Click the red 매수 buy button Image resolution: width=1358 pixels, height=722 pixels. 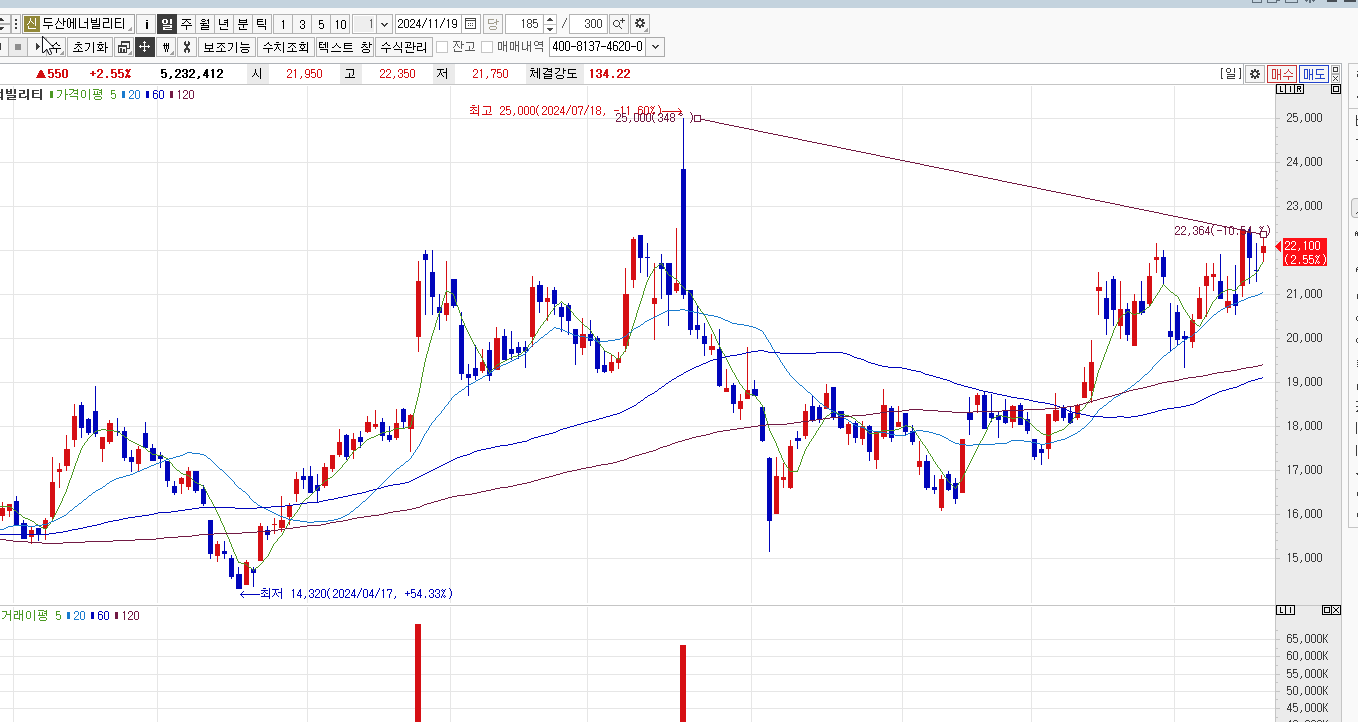(x=1281, y=74)
